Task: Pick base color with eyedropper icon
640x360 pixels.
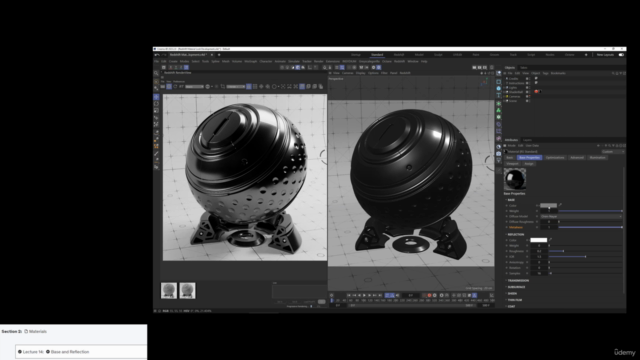Action: 560,205
